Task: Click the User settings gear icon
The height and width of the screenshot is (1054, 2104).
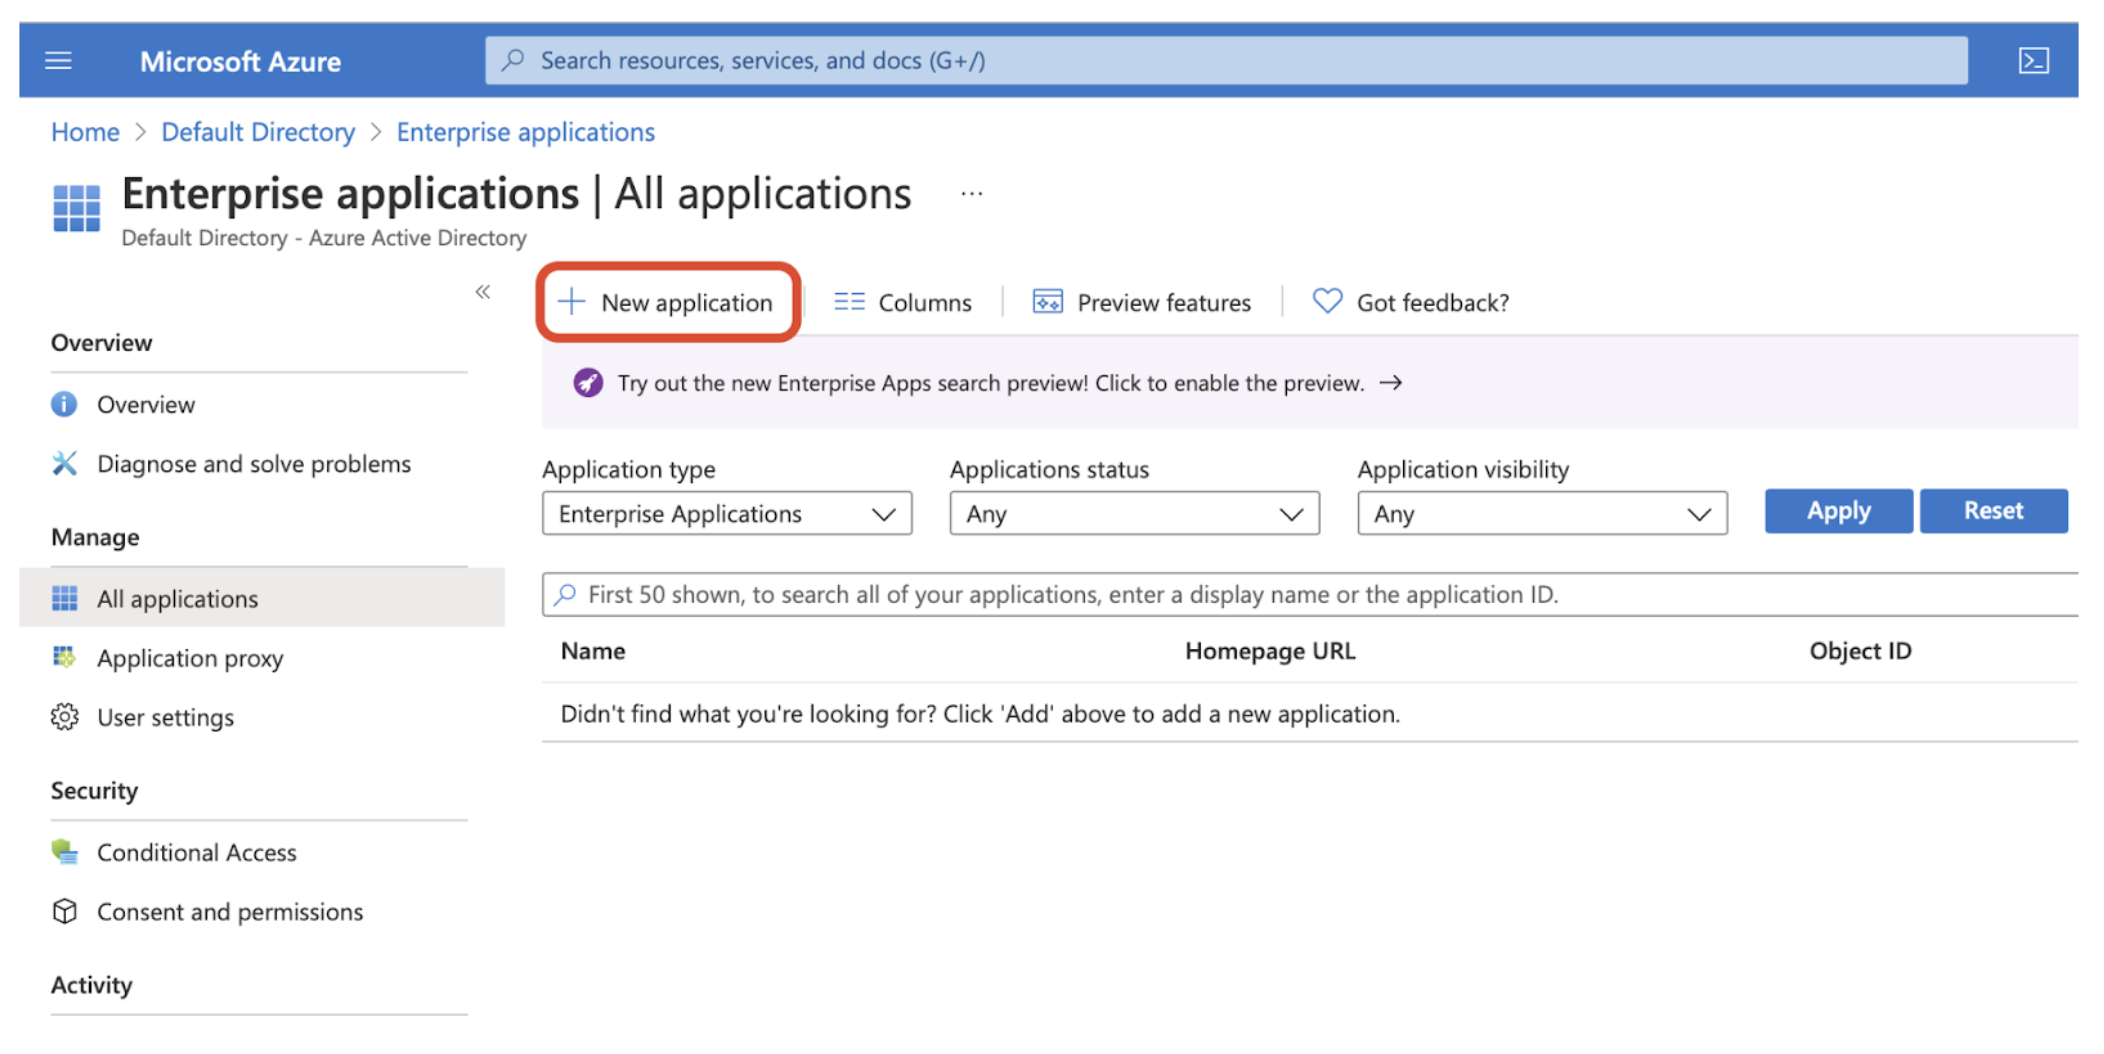Action: (64, 717)
